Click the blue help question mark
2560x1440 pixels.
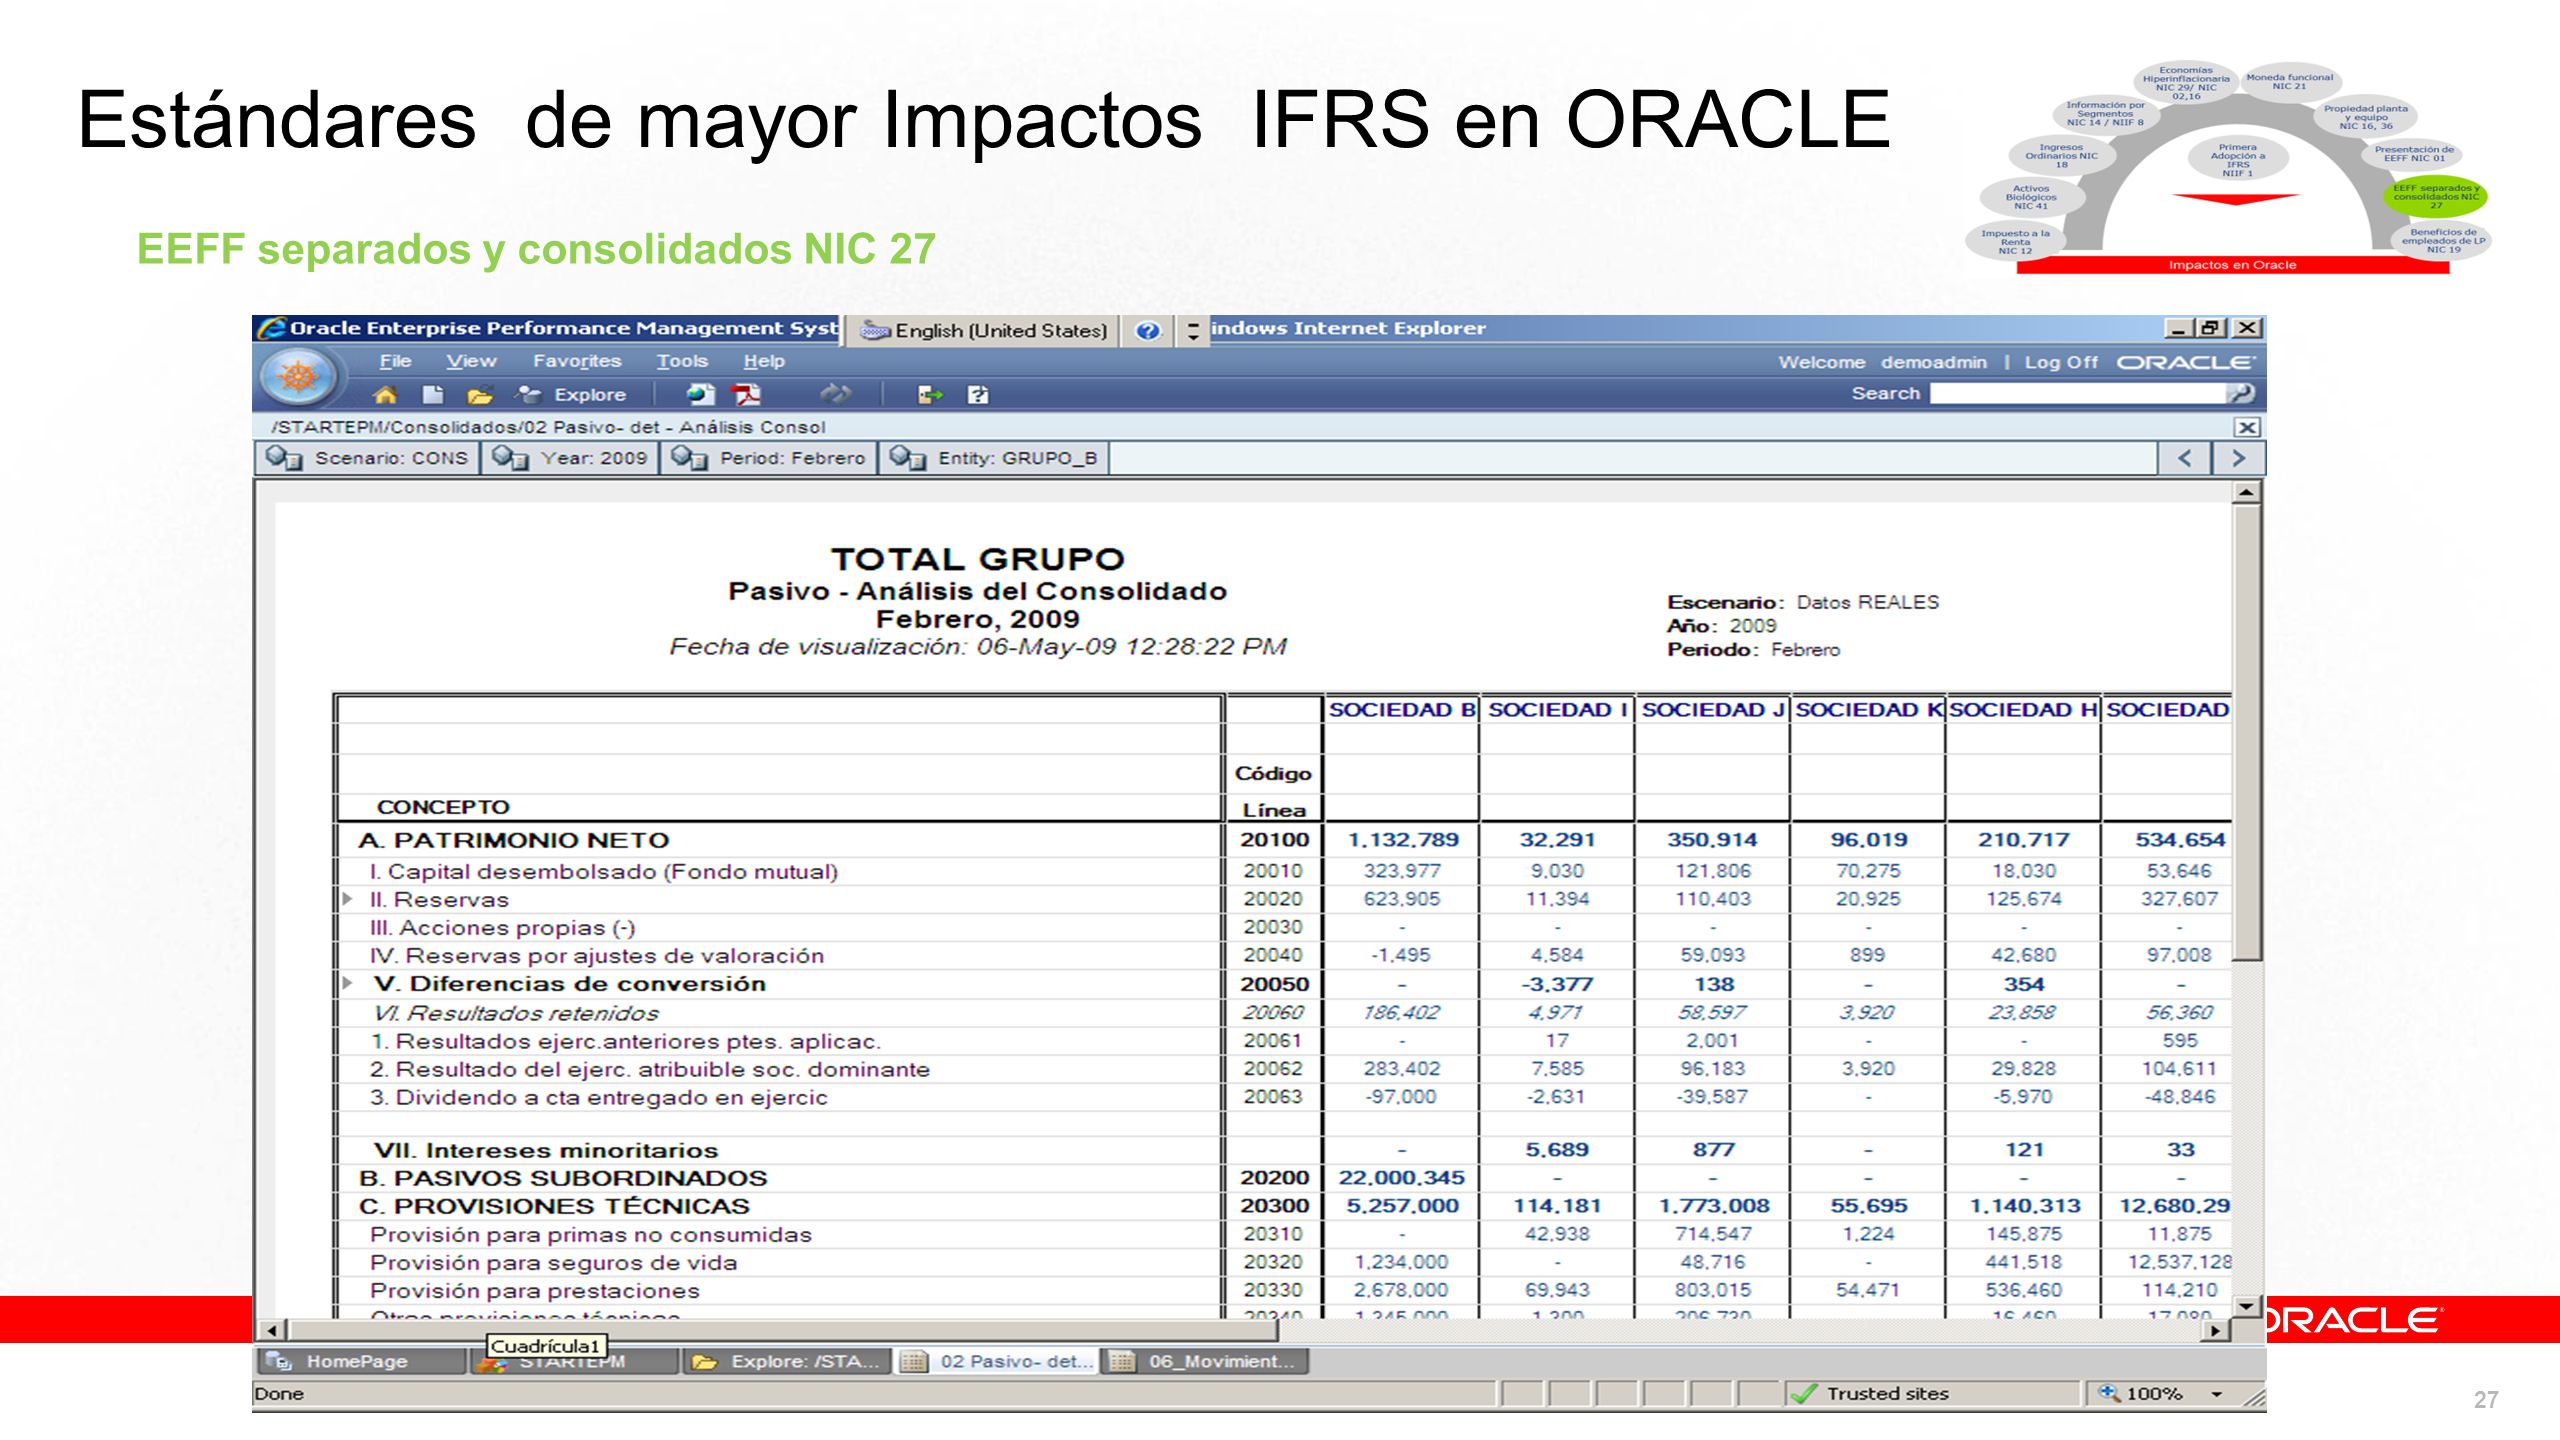pyautogui.click(x=1148, y=331)
